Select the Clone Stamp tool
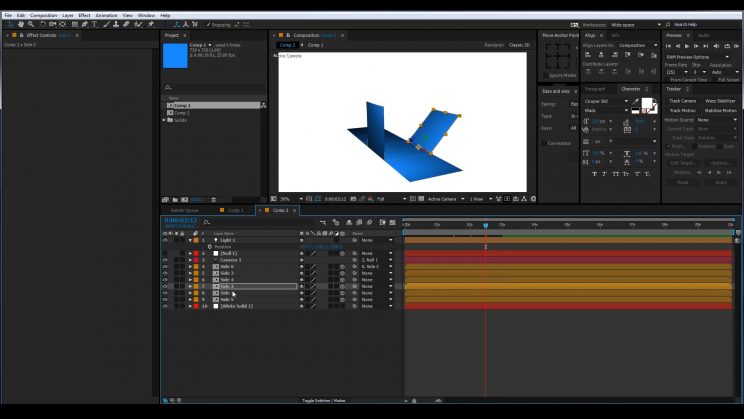Viewport: 744px width, 419px height. [116, 24]
